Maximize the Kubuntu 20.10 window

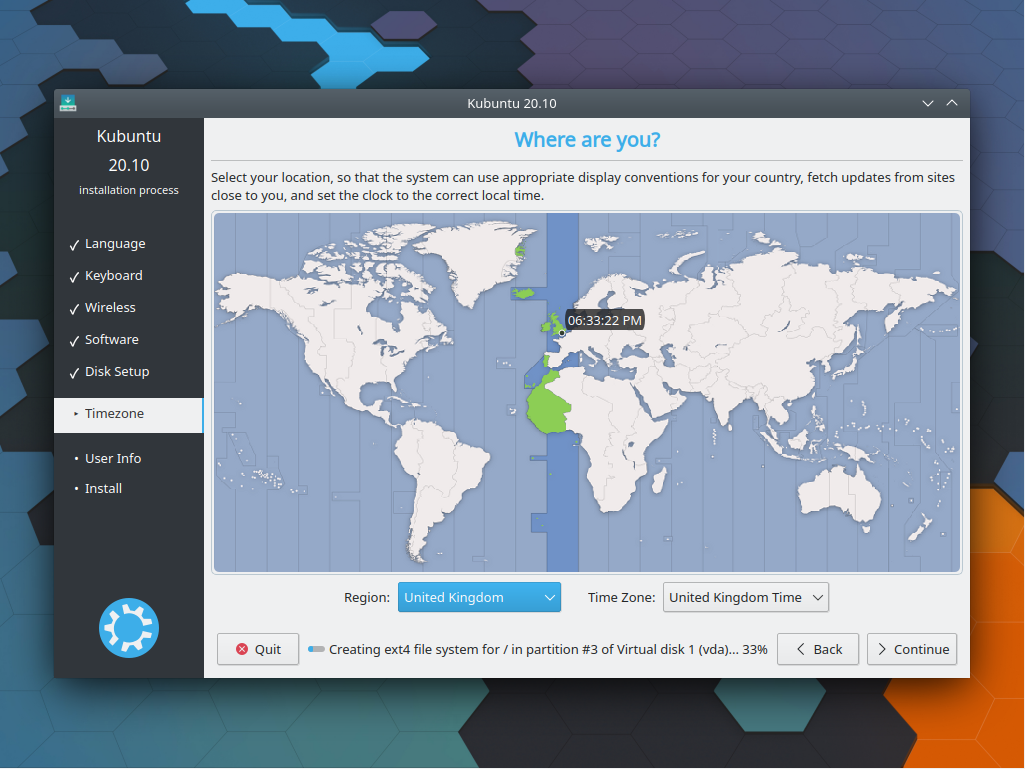952,103
